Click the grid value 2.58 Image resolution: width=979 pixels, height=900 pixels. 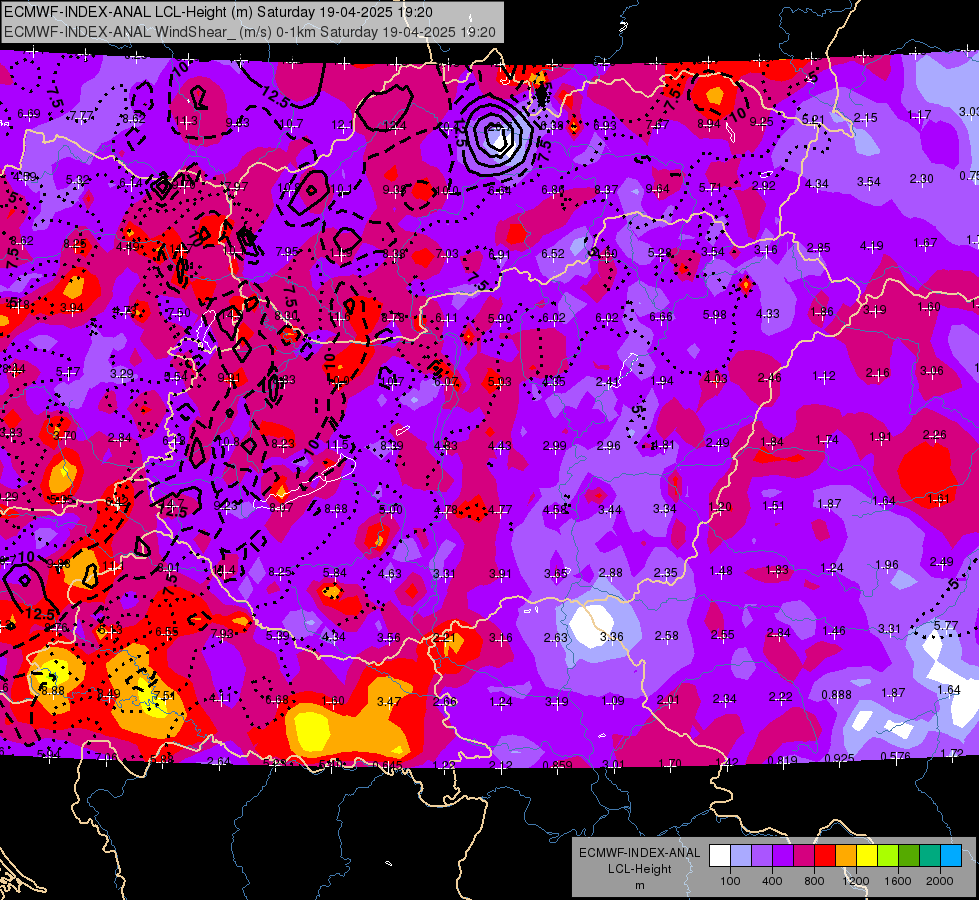pyautogui.click(x=666, y=635)
